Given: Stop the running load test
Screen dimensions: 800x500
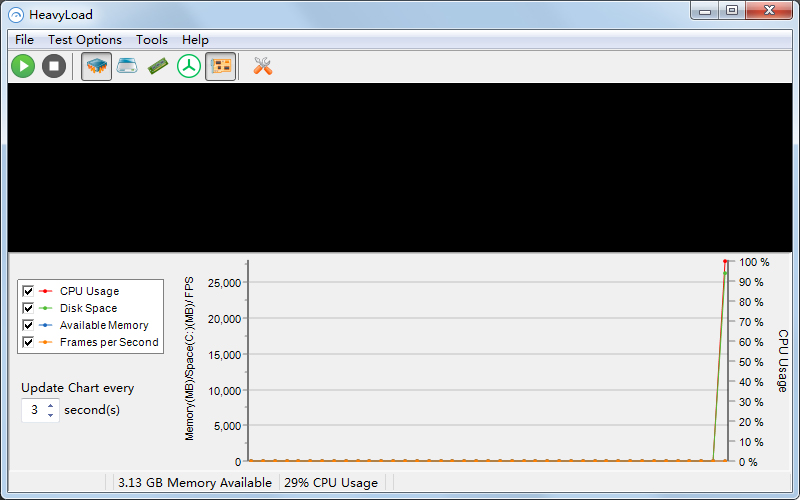Looking at the screenshot, I should point(54,67).
